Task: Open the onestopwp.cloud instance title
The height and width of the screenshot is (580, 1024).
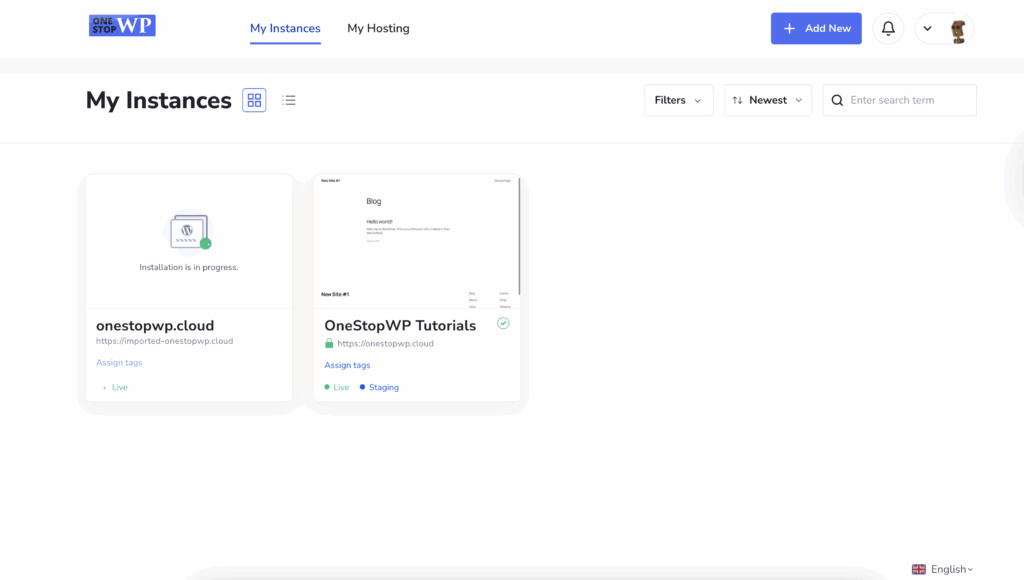Action: (155, 325)
